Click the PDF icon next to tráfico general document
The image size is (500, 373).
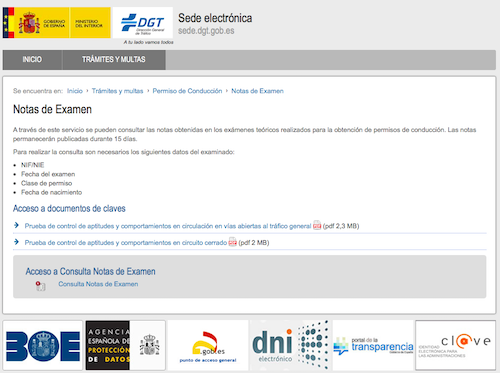[317, 225]
